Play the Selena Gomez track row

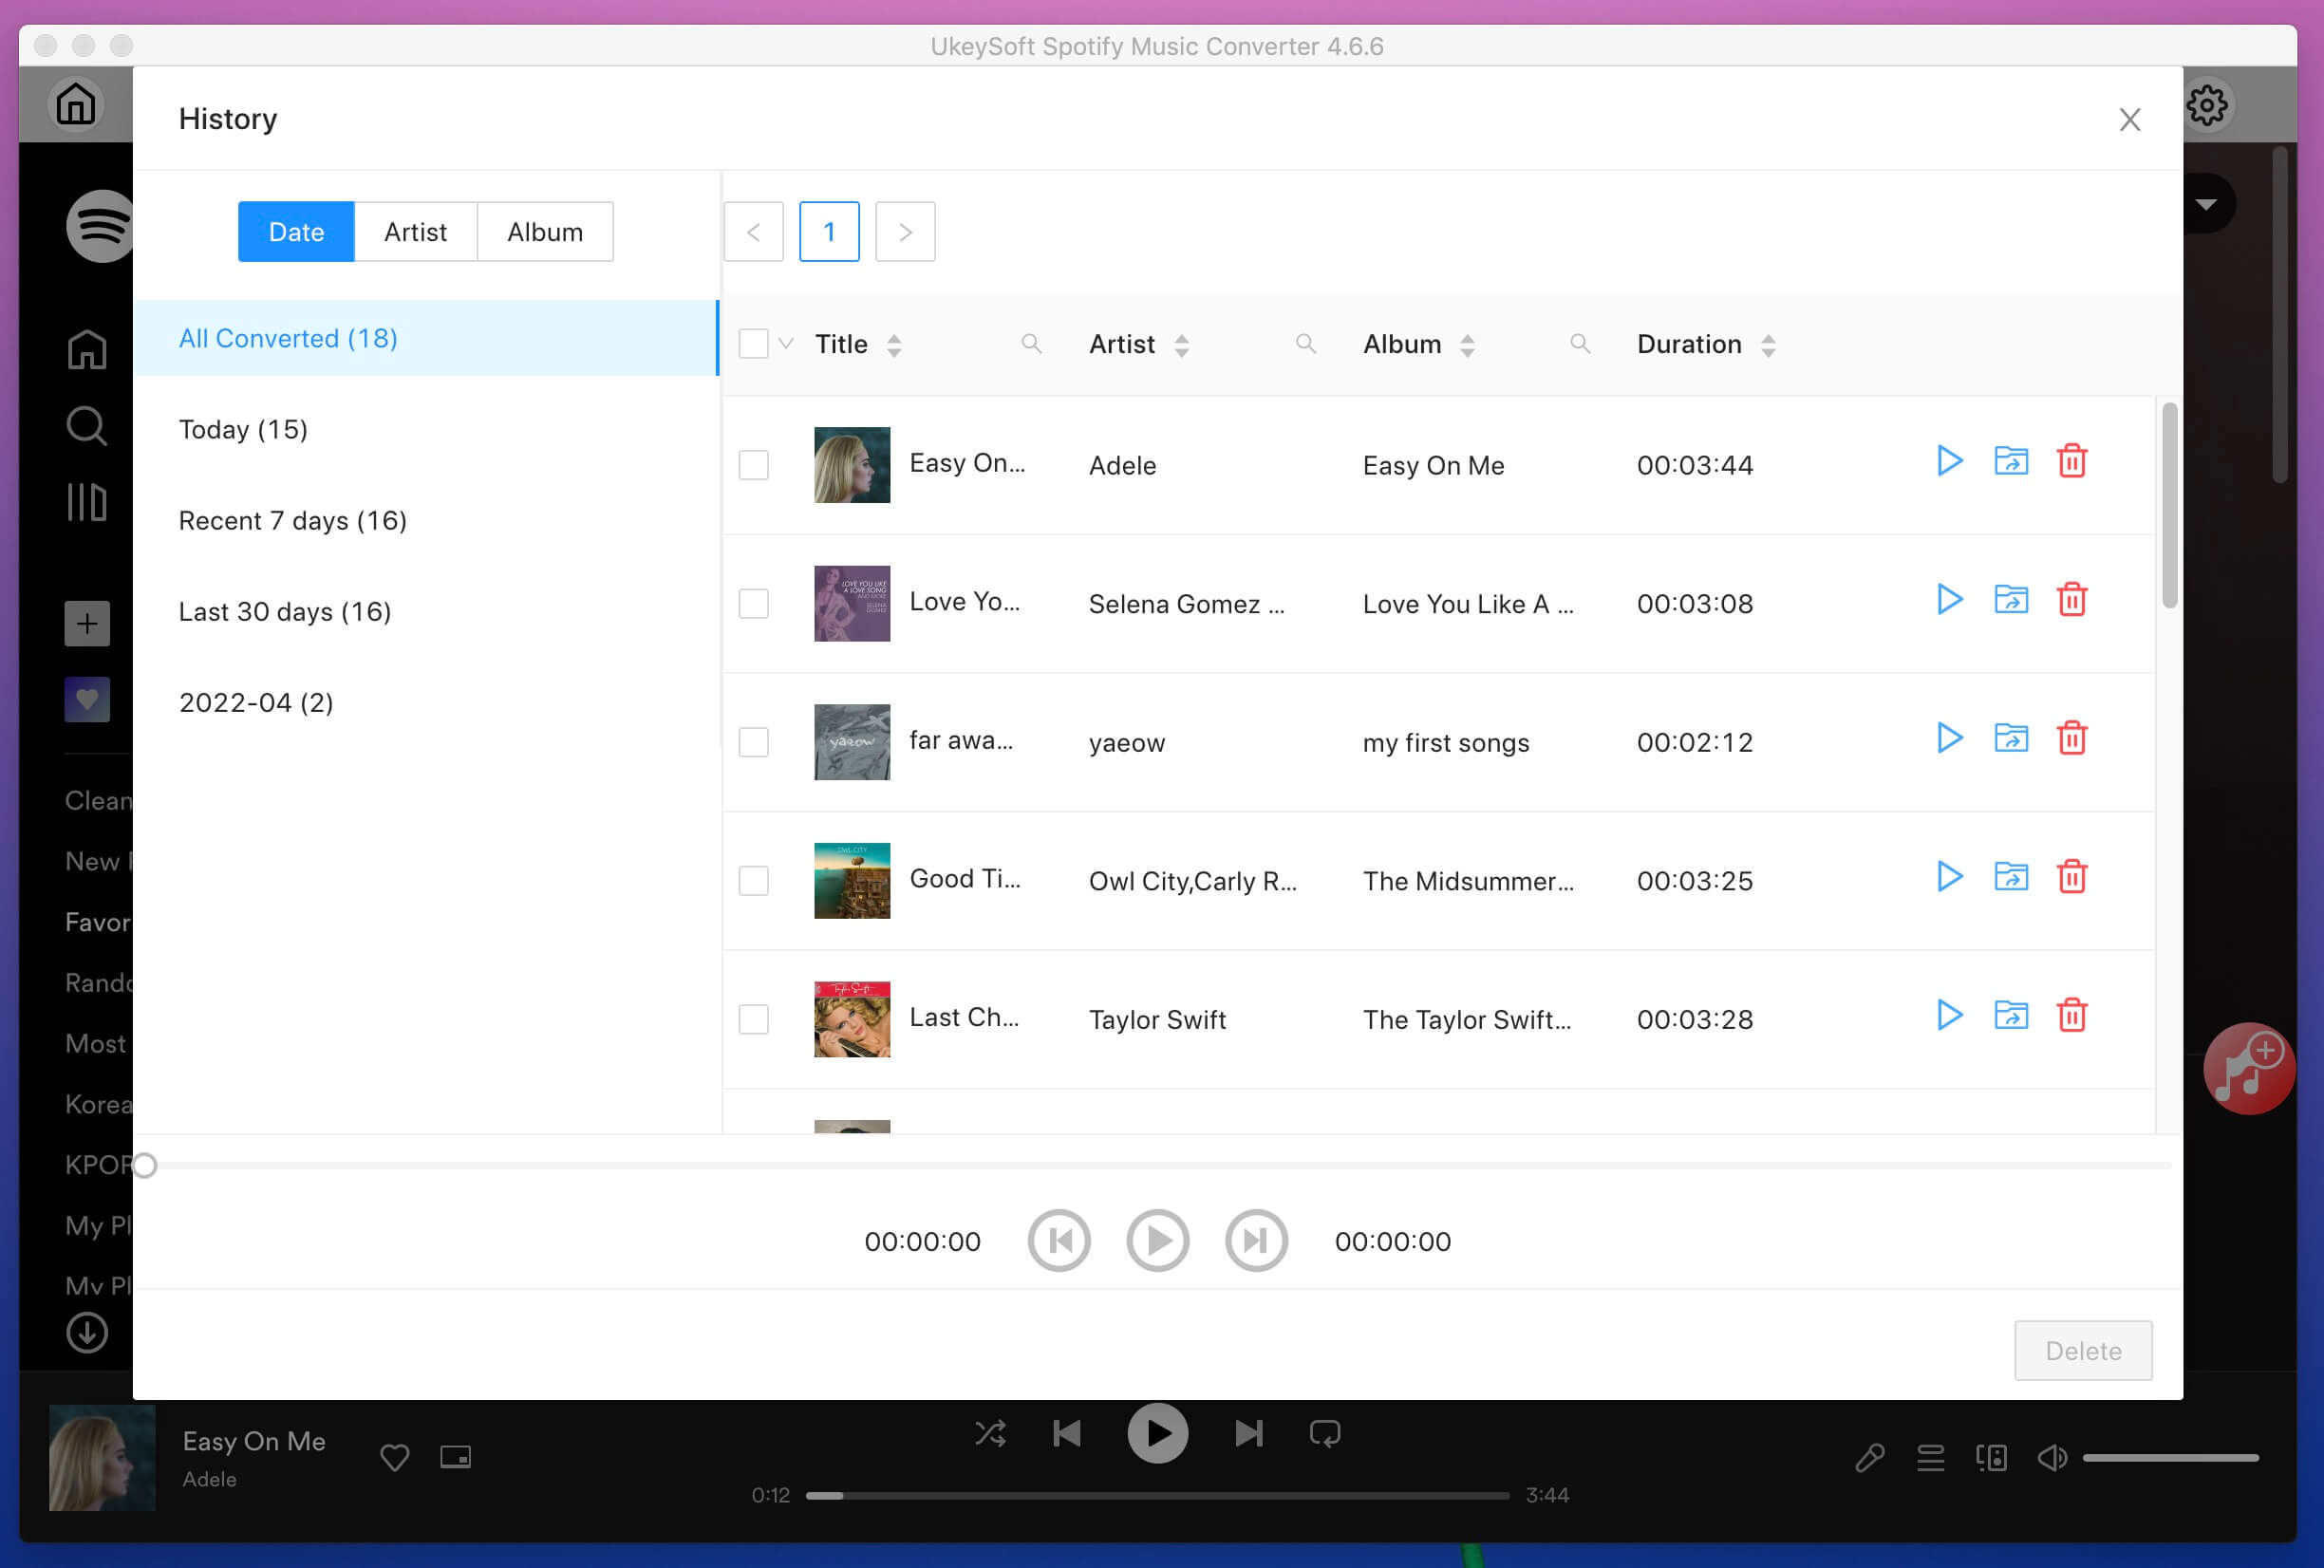(1949, 600)
